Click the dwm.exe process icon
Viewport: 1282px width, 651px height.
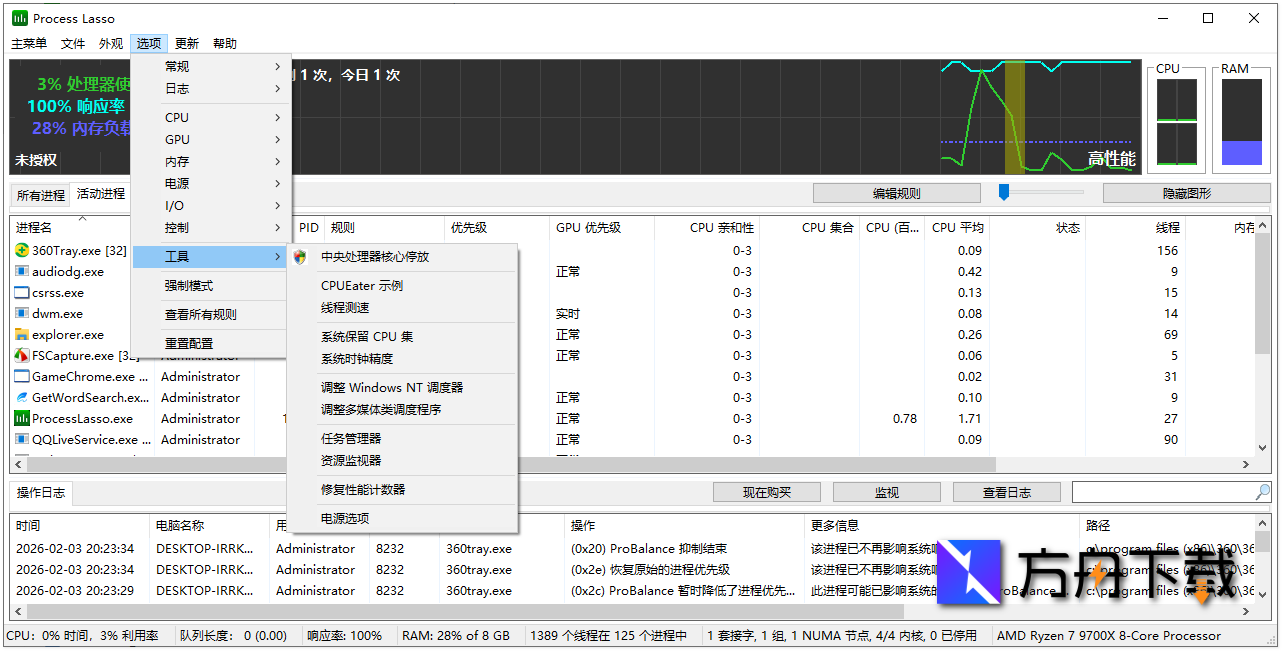[22, 314]
